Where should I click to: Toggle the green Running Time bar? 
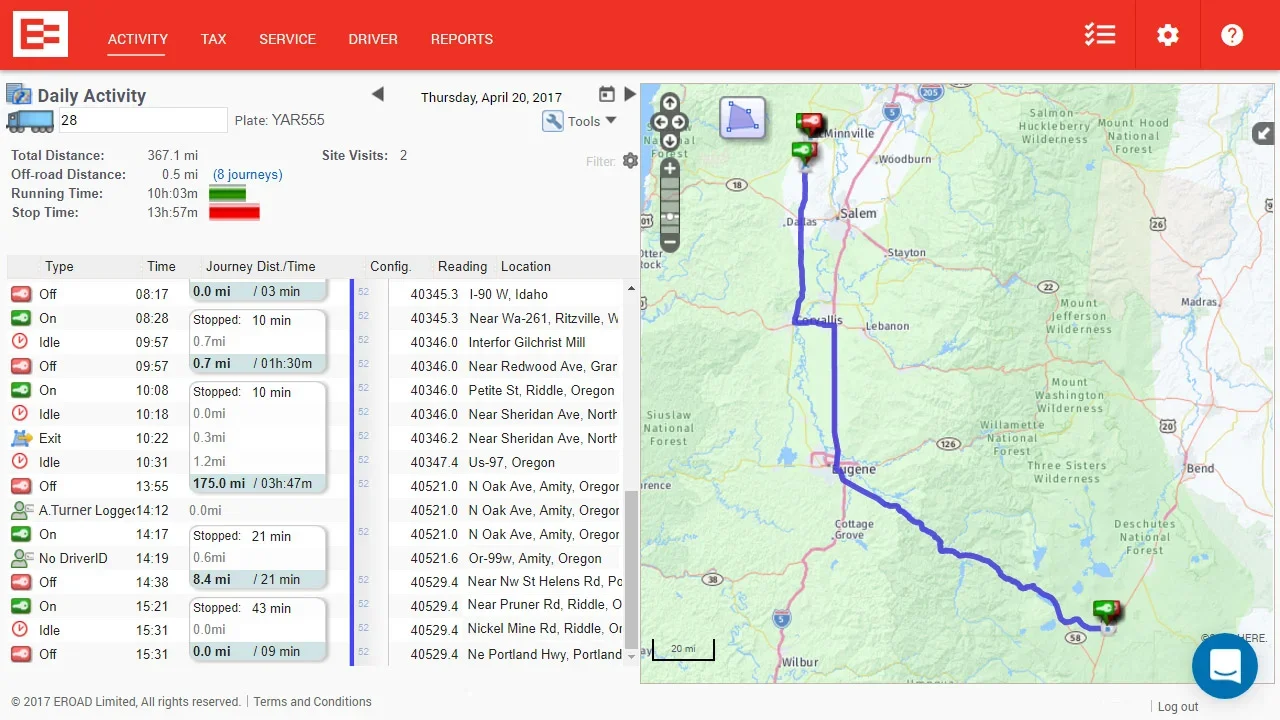click(x=227, y=193)
